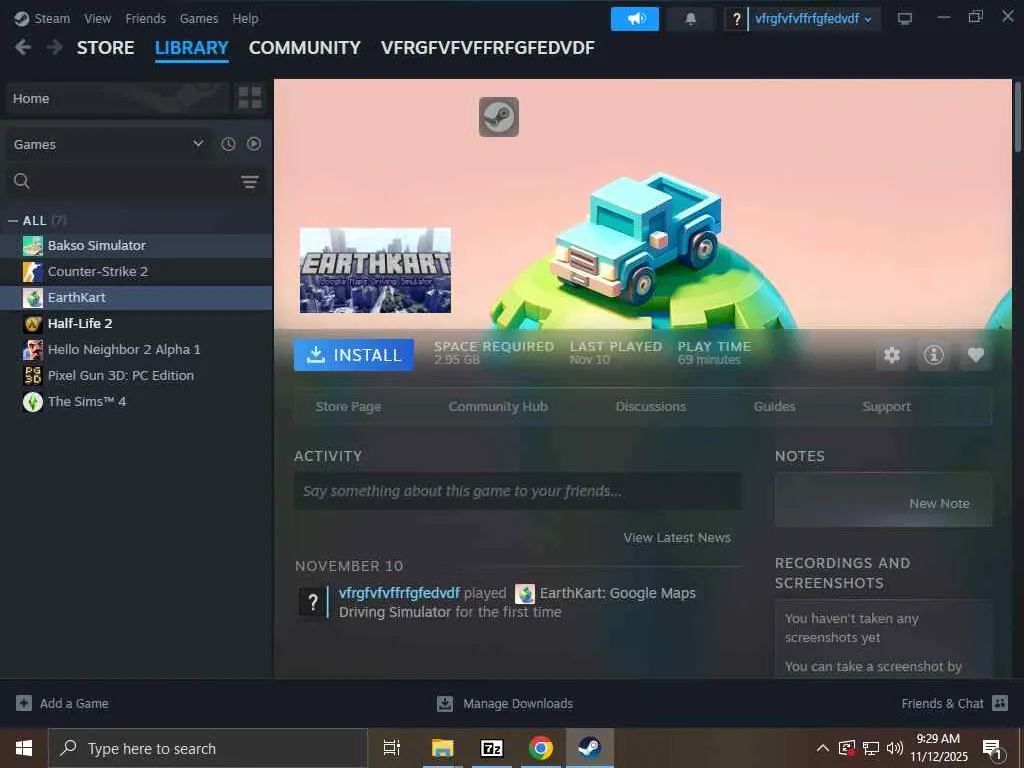Image resolution: width=1024 pixels, height=768 pixels.
Task: Click the Counter-Strike 2 game icon
Action: 33,272
